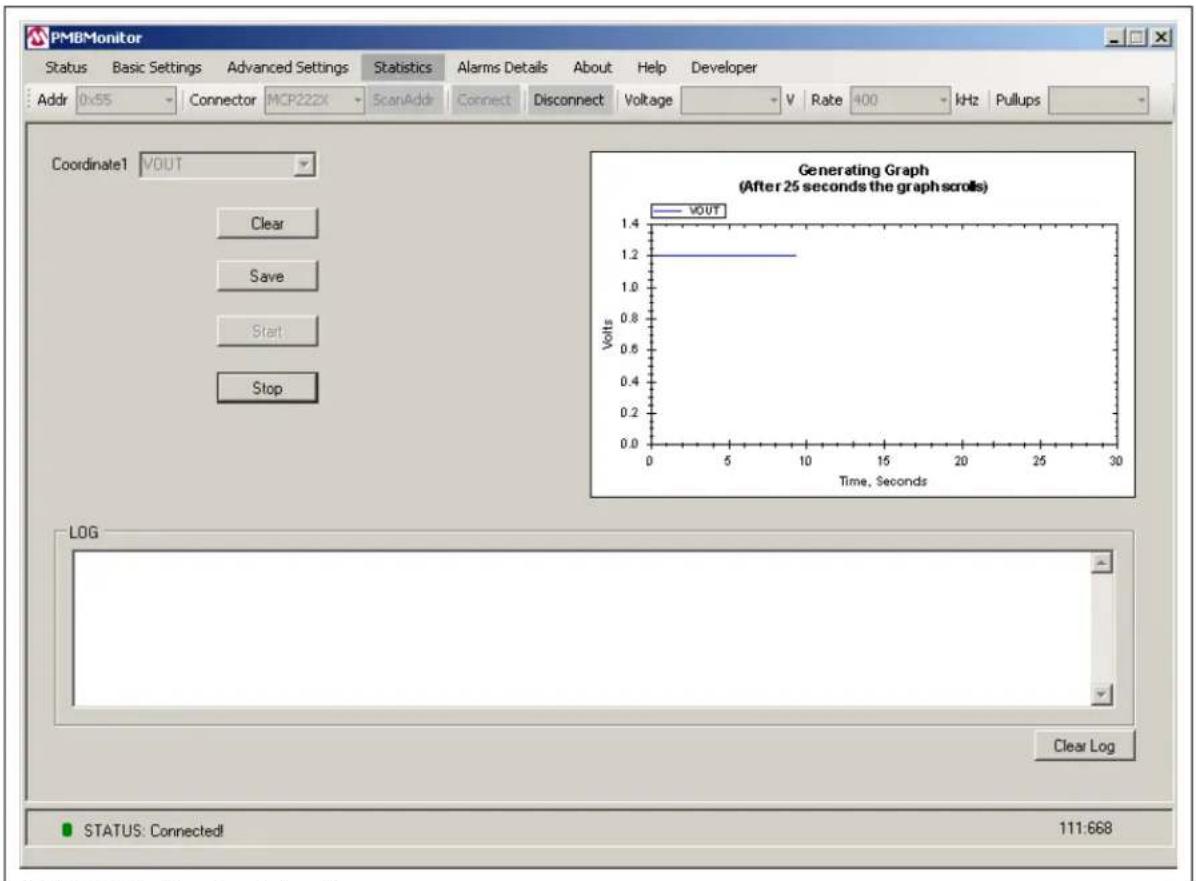Image resolution: width=1196 pixels, height=881 pixels.
Task: Expand the Addr dropdown
Action: click(x=169, y=100)
